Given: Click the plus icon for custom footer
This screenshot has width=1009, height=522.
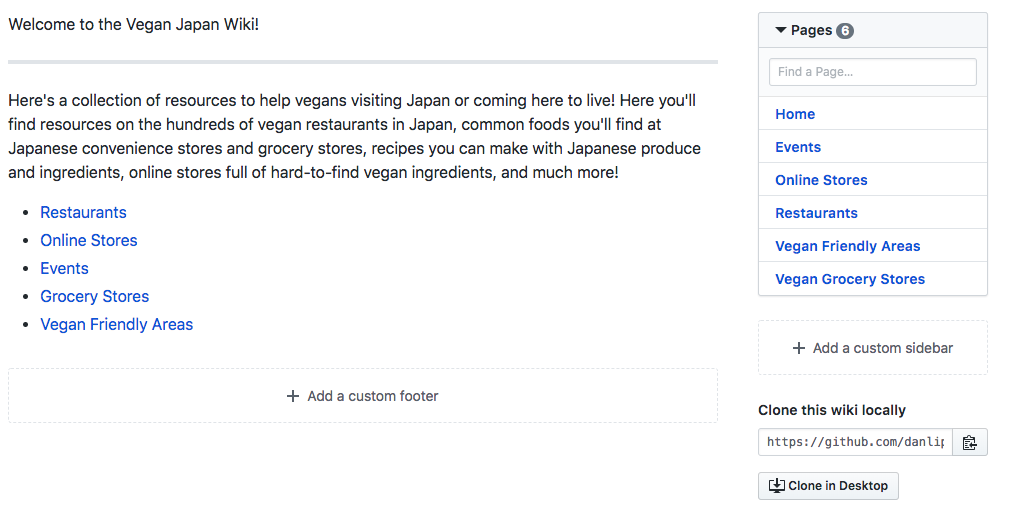Looking at the screenshot, I should pyautogui.click(x=293, y=396).
